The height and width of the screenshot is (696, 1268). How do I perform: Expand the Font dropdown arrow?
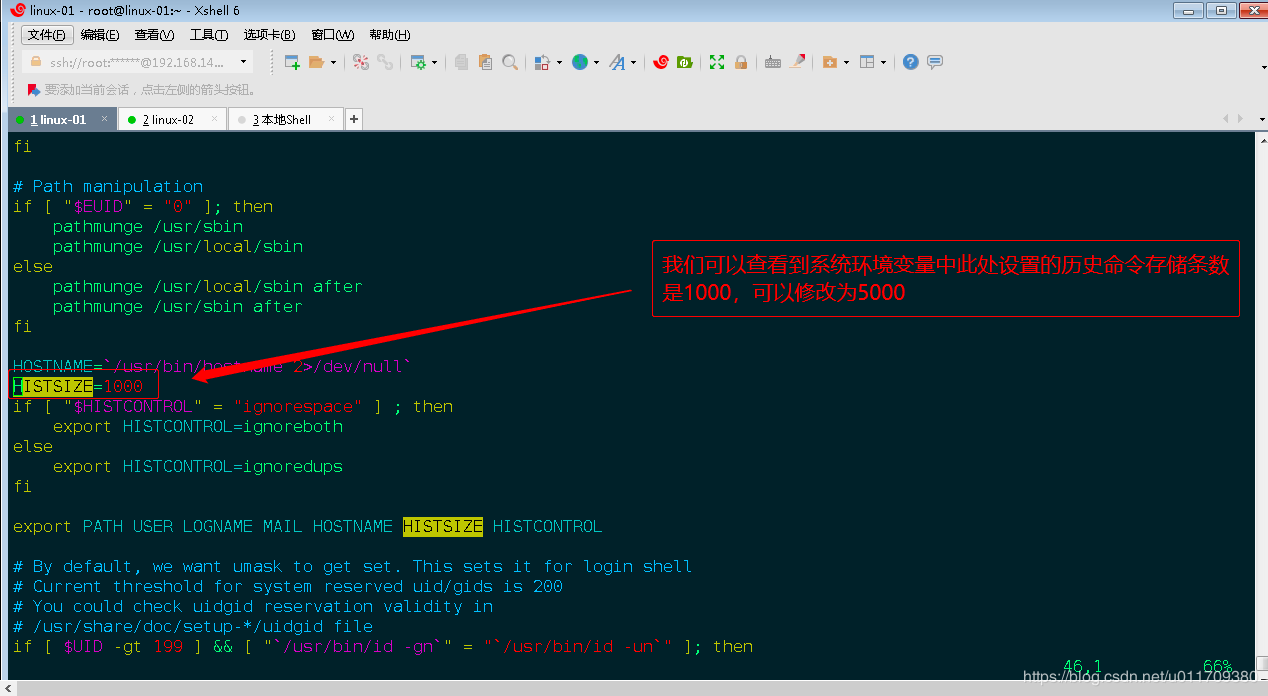tap(634, 62)
